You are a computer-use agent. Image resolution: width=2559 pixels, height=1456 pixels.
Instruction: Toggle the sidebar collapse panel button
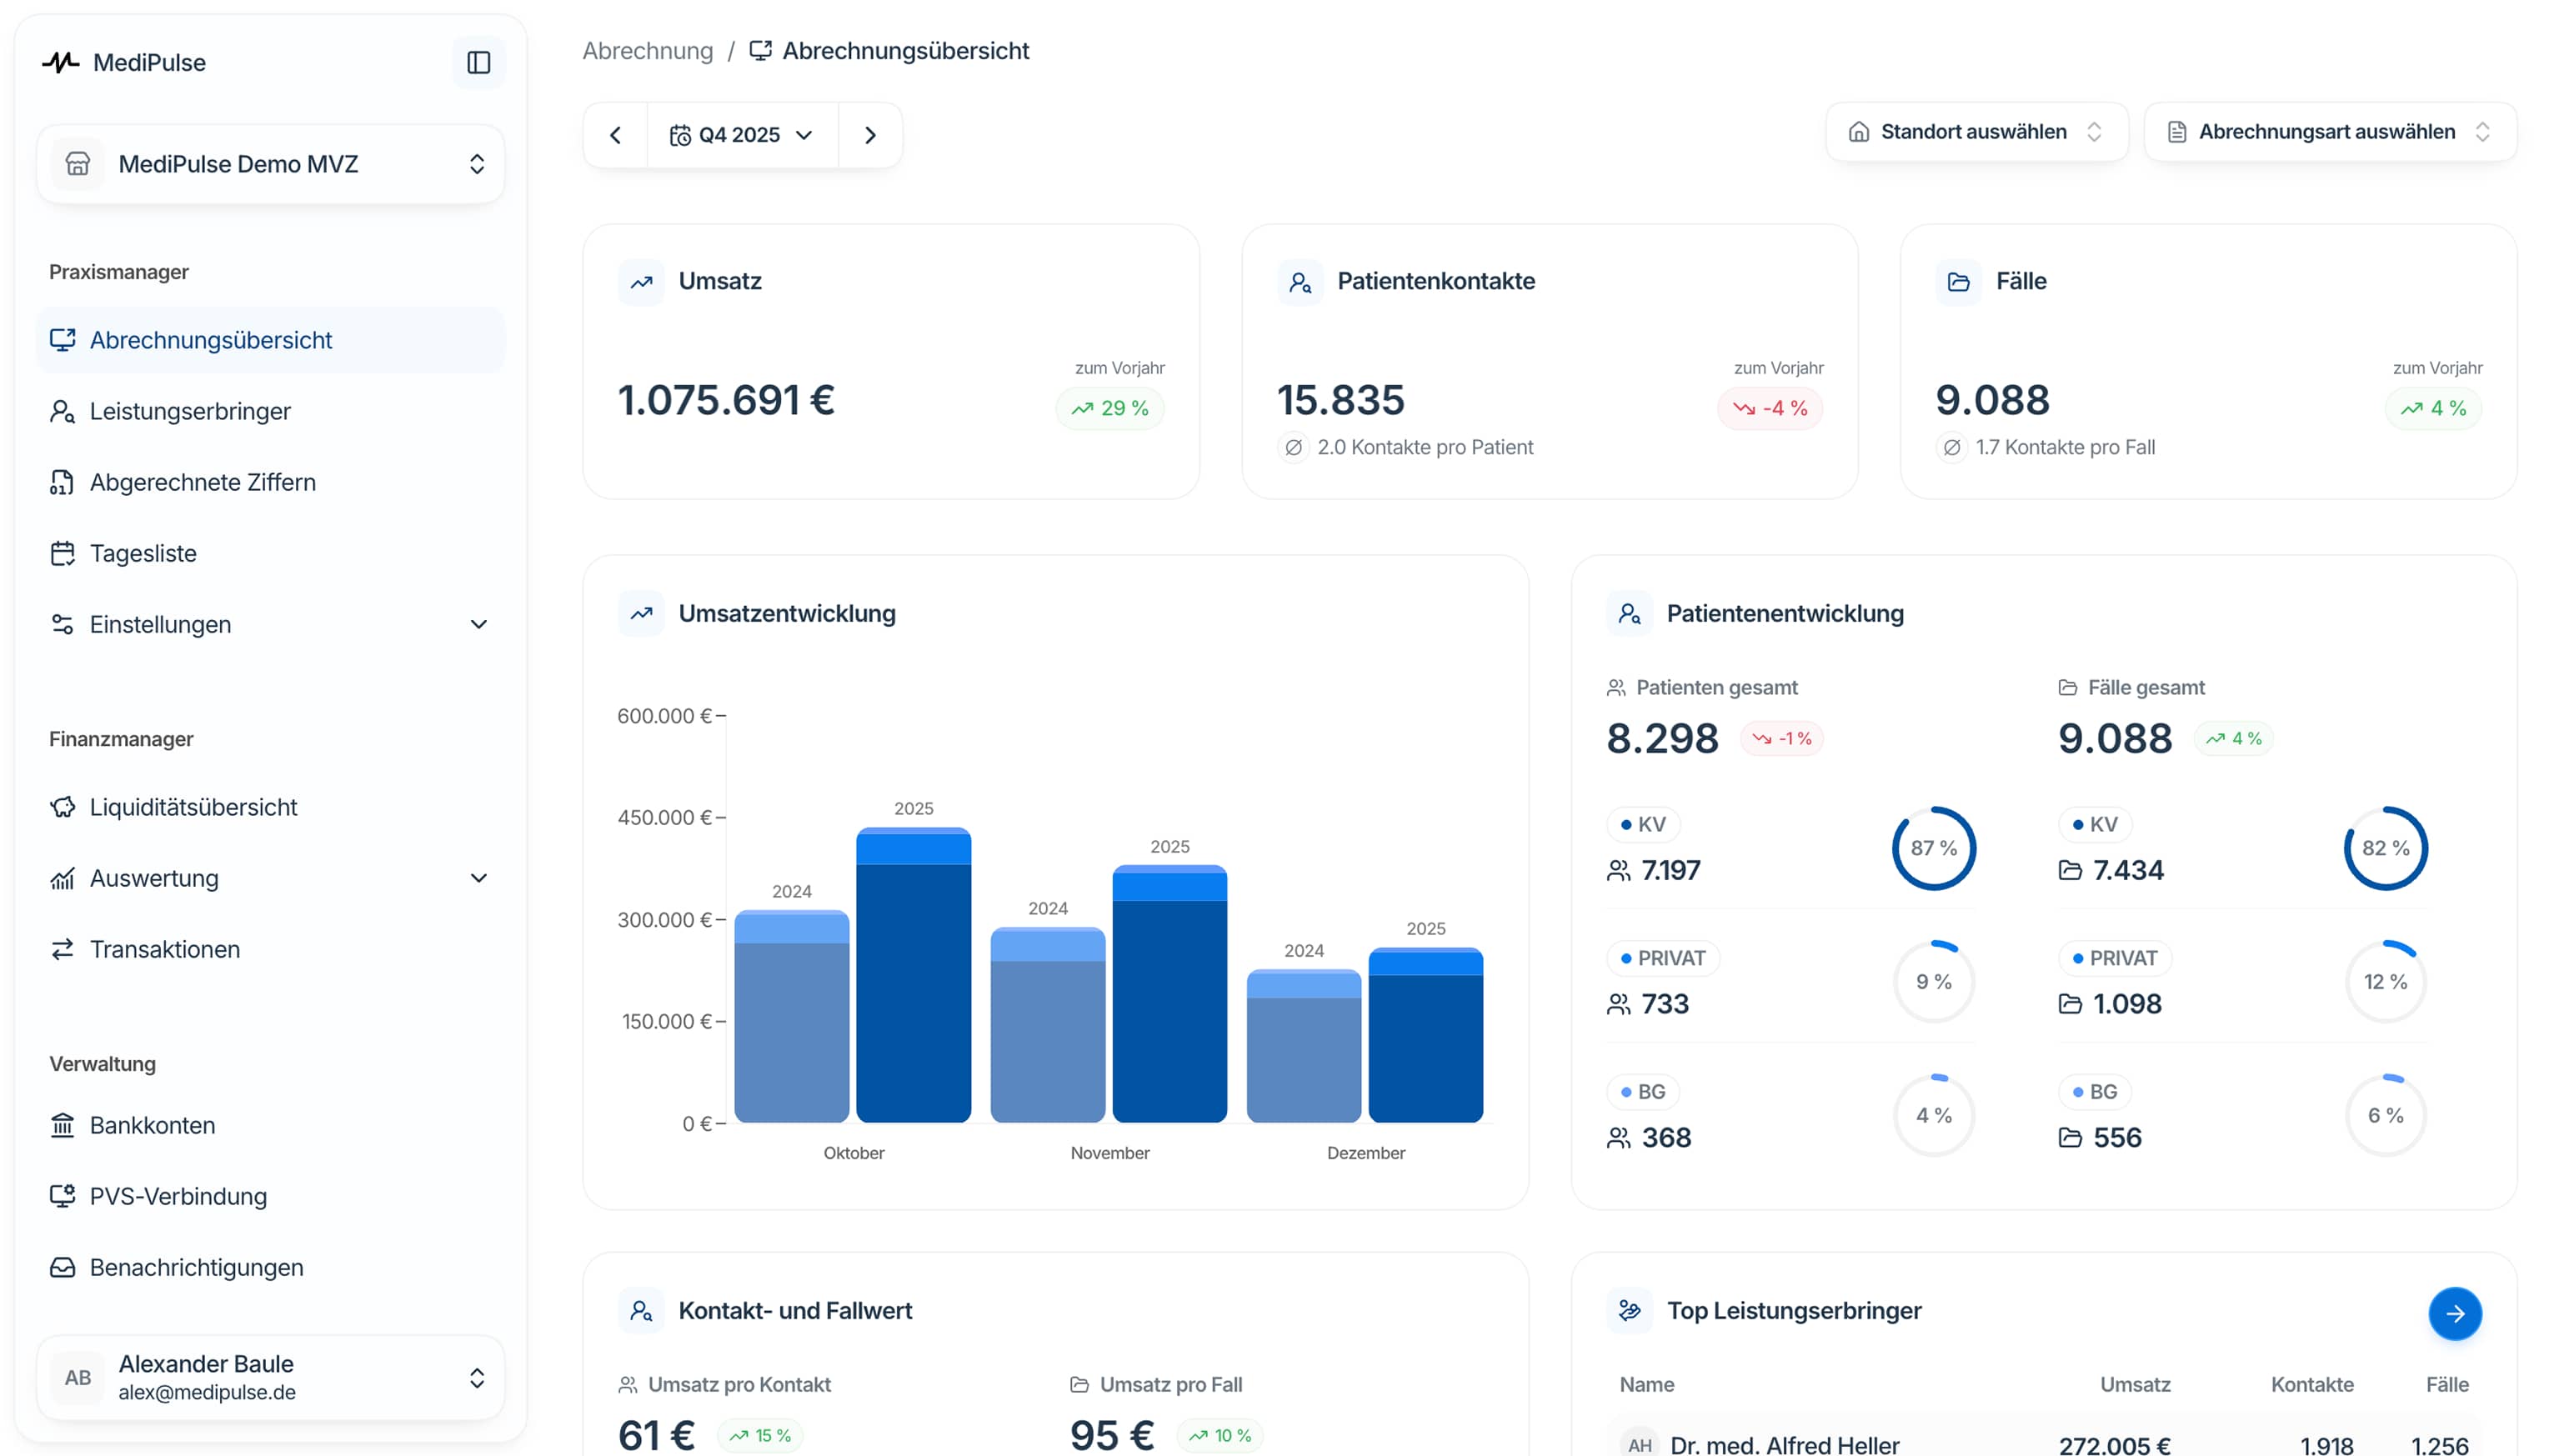tap(478, 62)
